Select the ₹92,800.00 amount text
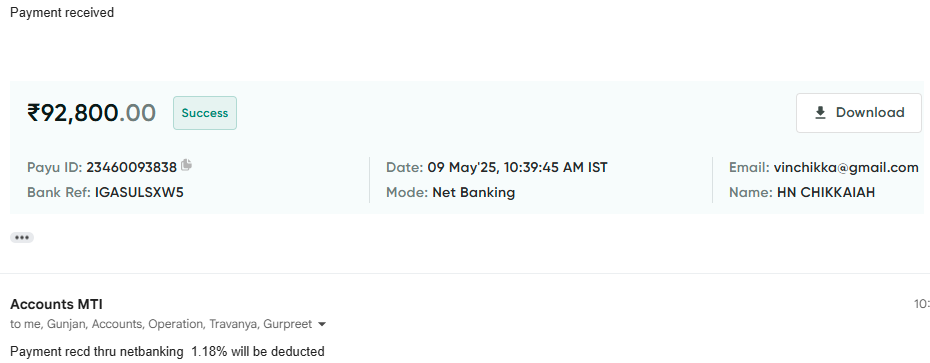The height and width of the screenshot is (363, 930). point(91,113)
